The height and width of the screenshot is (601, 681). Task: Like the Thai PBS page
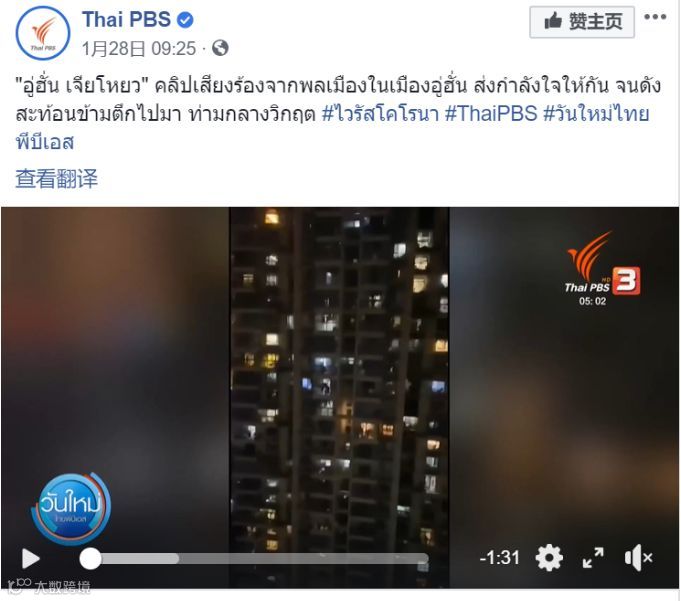pos(582,22)
